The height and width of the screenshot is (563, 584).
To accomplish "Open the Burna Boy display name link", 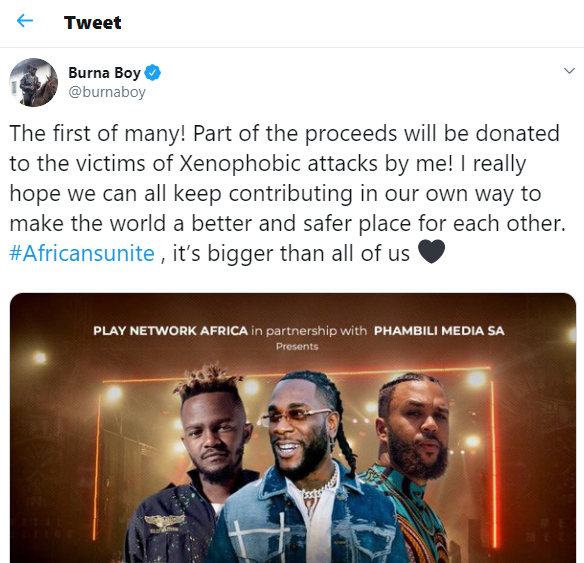I will (x=104, y=73).
